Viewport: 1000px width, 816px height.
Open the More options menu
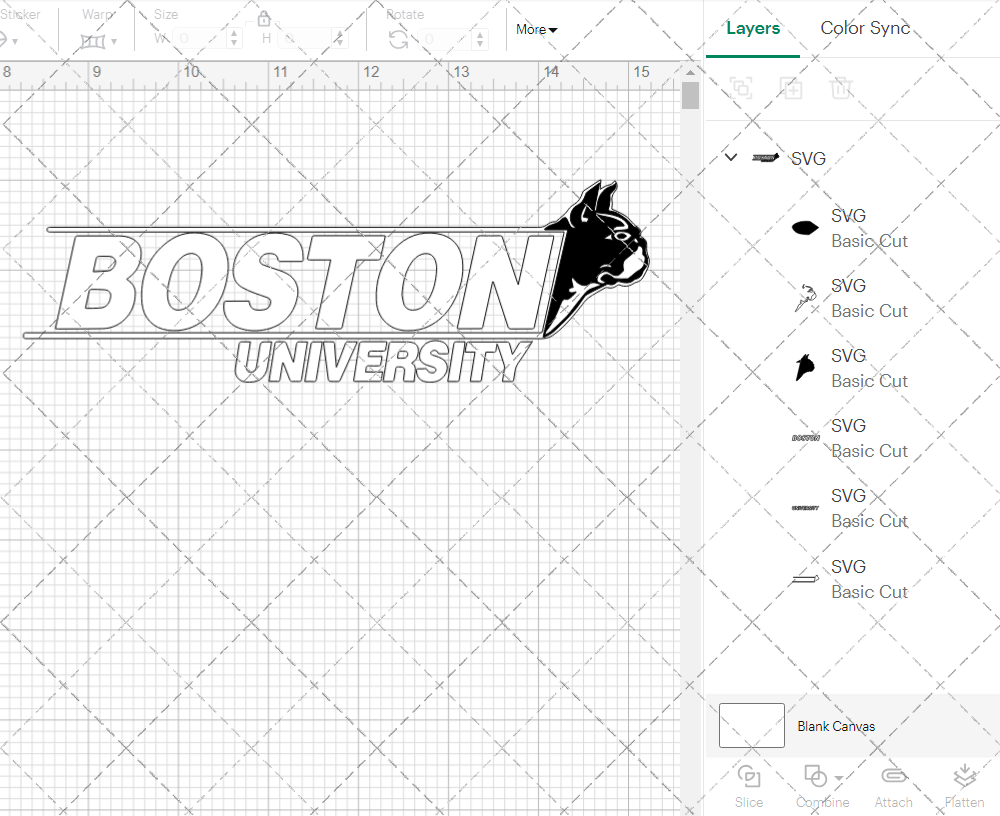pyautogui.click(x=536, y=30)
